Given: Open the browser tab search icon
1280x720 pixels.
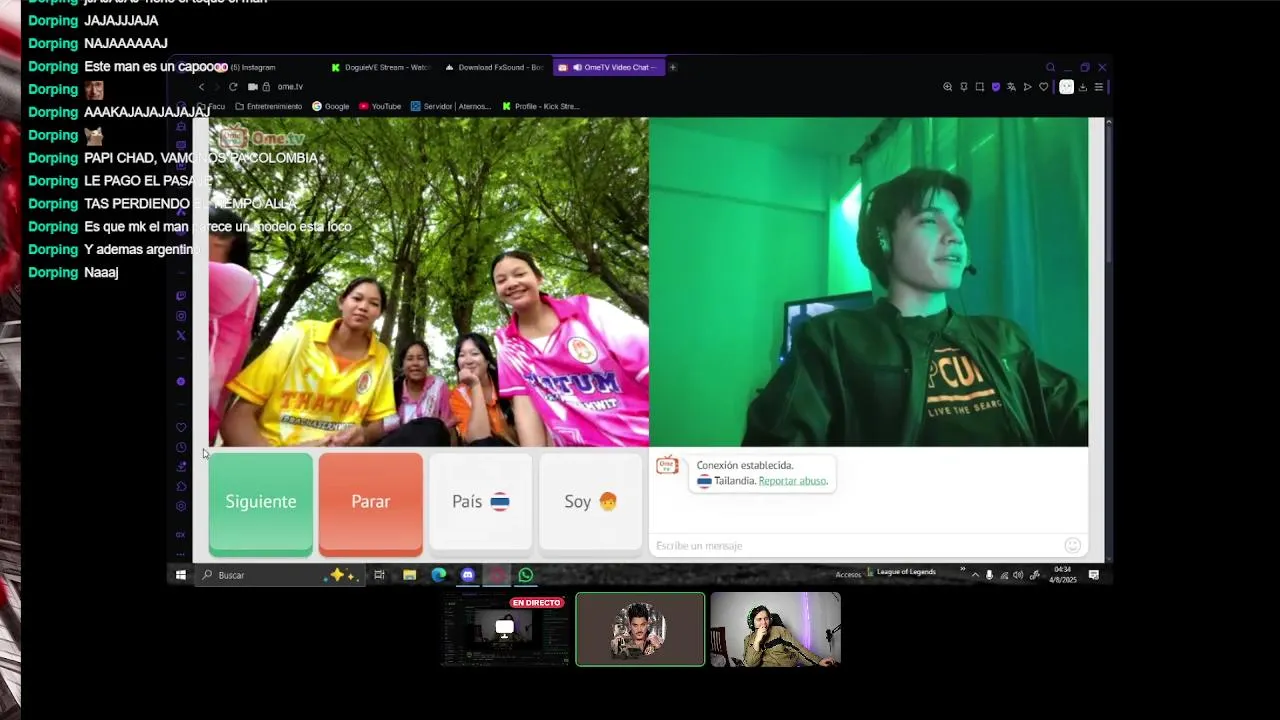Looking at the screenshot, I should point(1050,67).
